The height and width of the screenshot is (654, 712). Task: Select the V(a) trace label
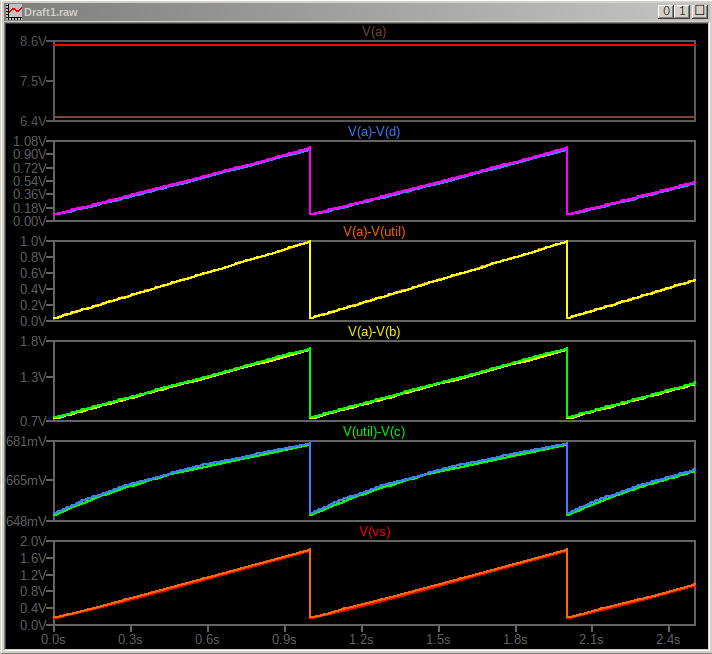point(374,32)
